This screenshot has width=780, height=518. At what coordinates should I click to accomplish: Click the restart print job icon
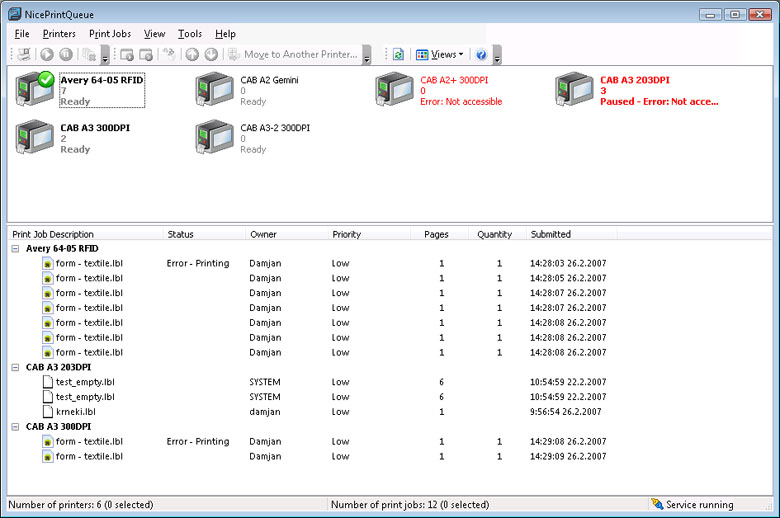169,54
